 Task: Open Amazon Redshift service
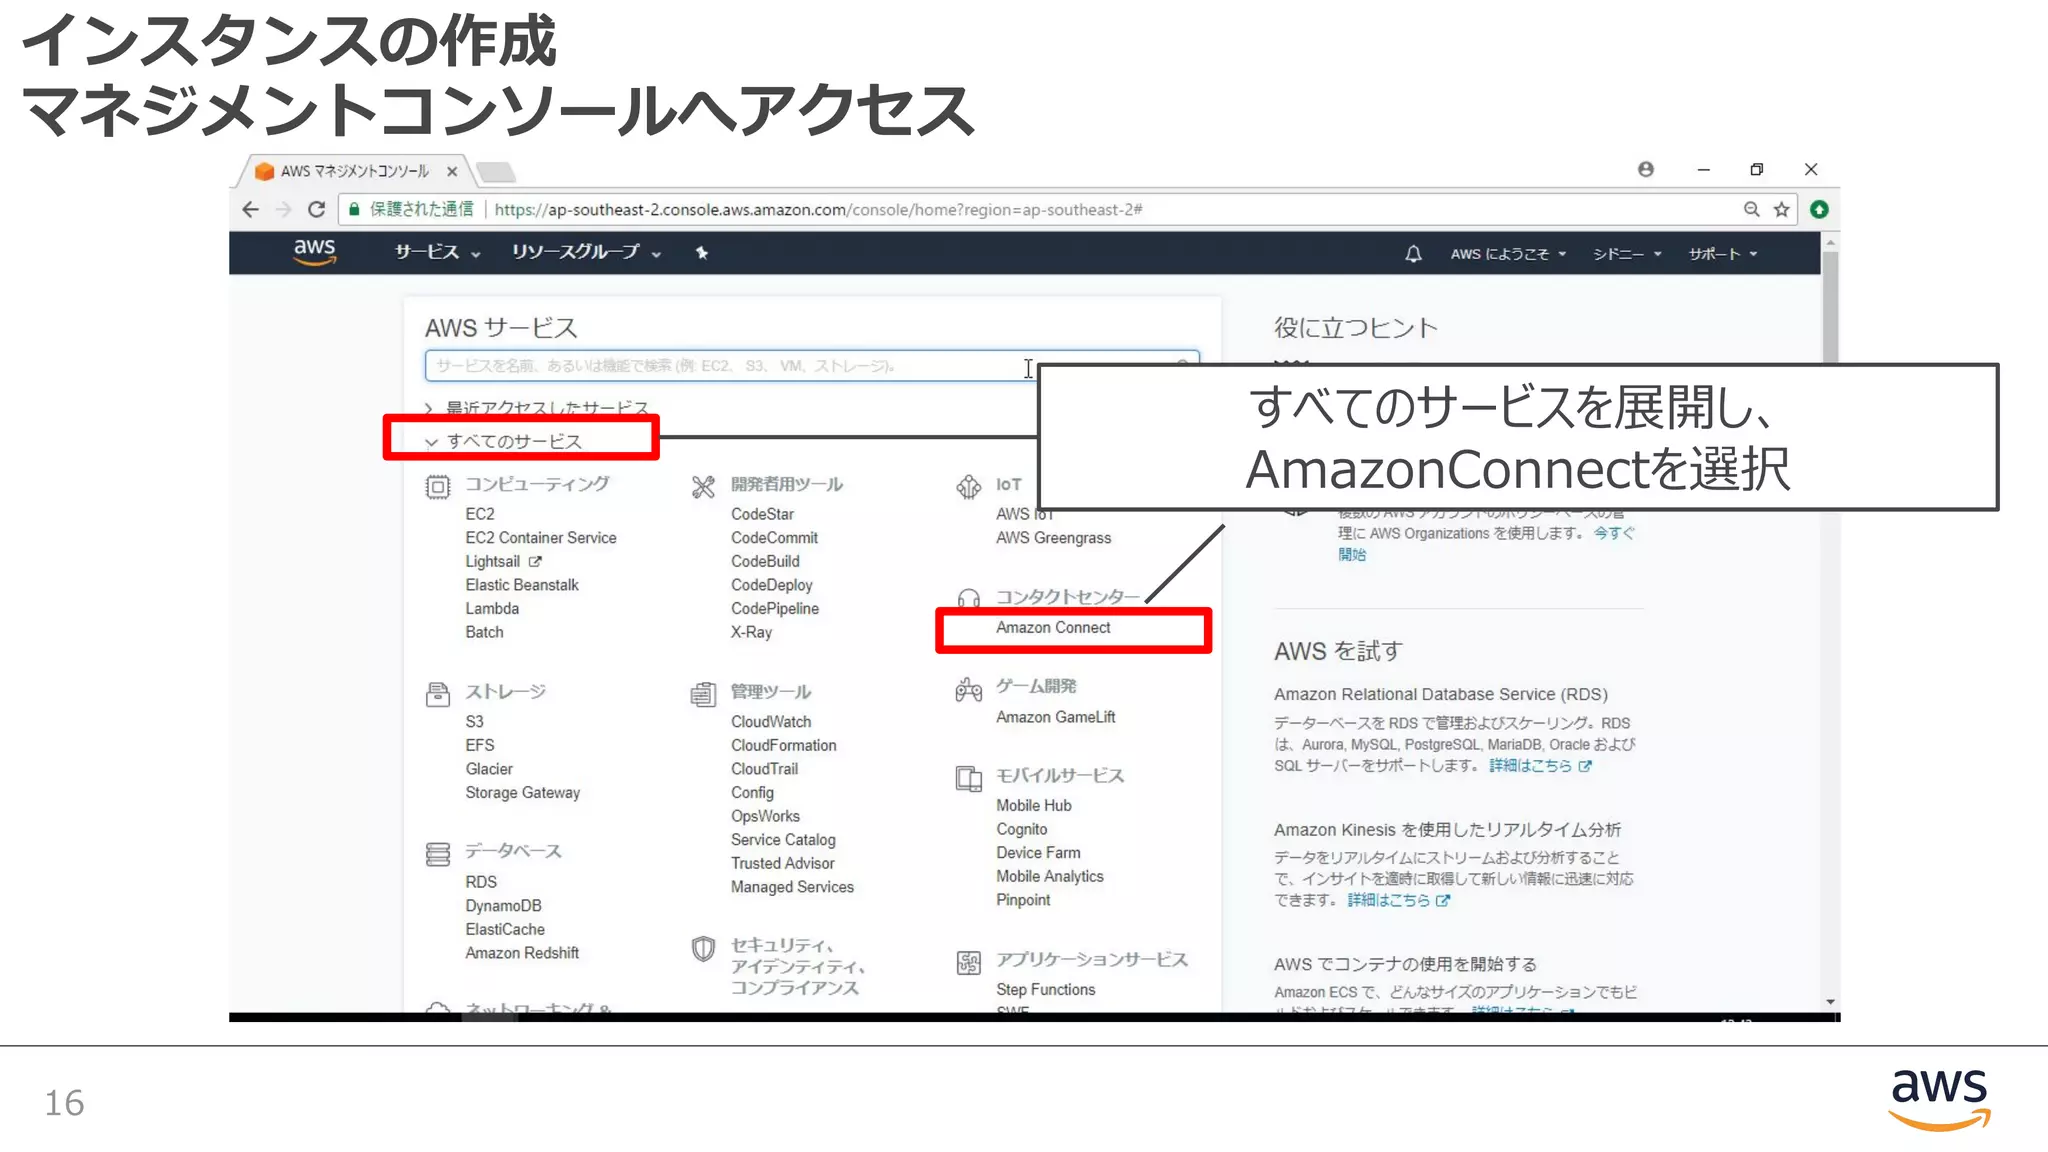click(522, 953)
